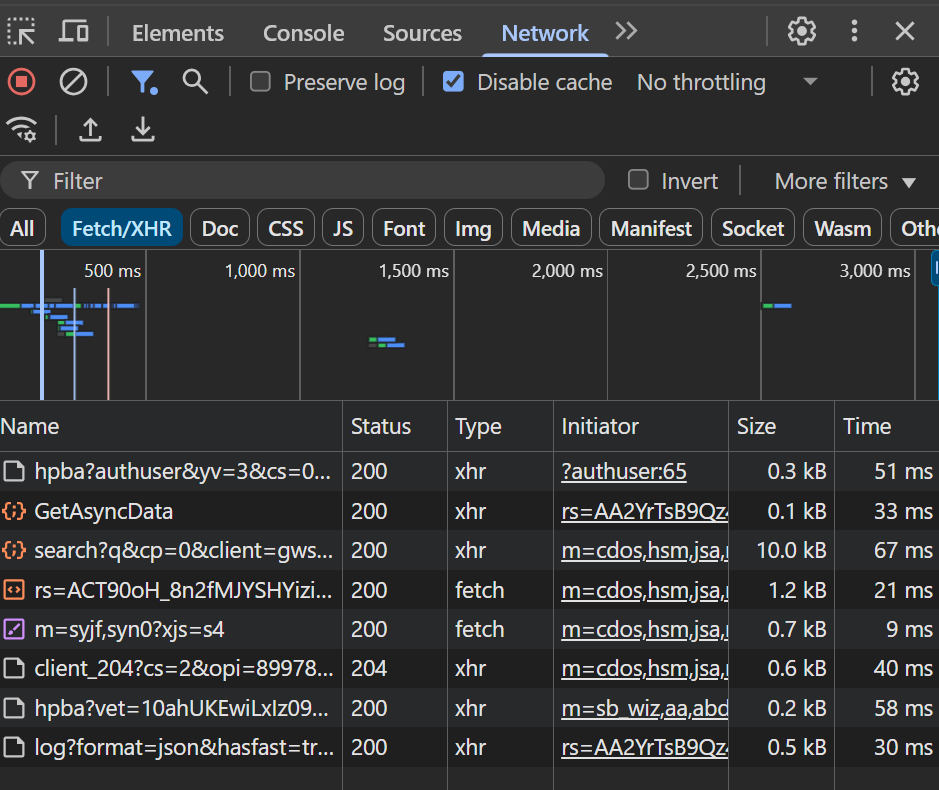Toggle the Fetch/XHR type filter

tap(122, 228)
